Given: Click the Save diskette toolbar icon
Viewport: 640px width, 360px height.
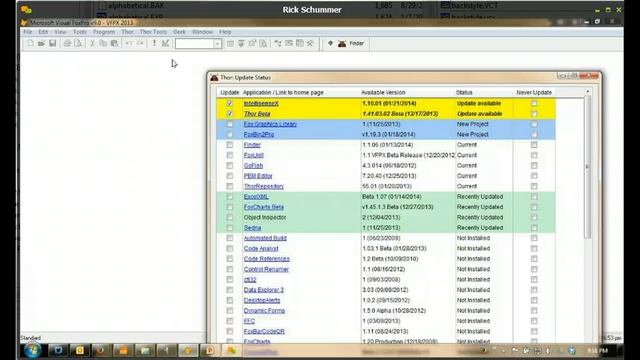Looking at the screenshot, I should (x=53, y=43).
